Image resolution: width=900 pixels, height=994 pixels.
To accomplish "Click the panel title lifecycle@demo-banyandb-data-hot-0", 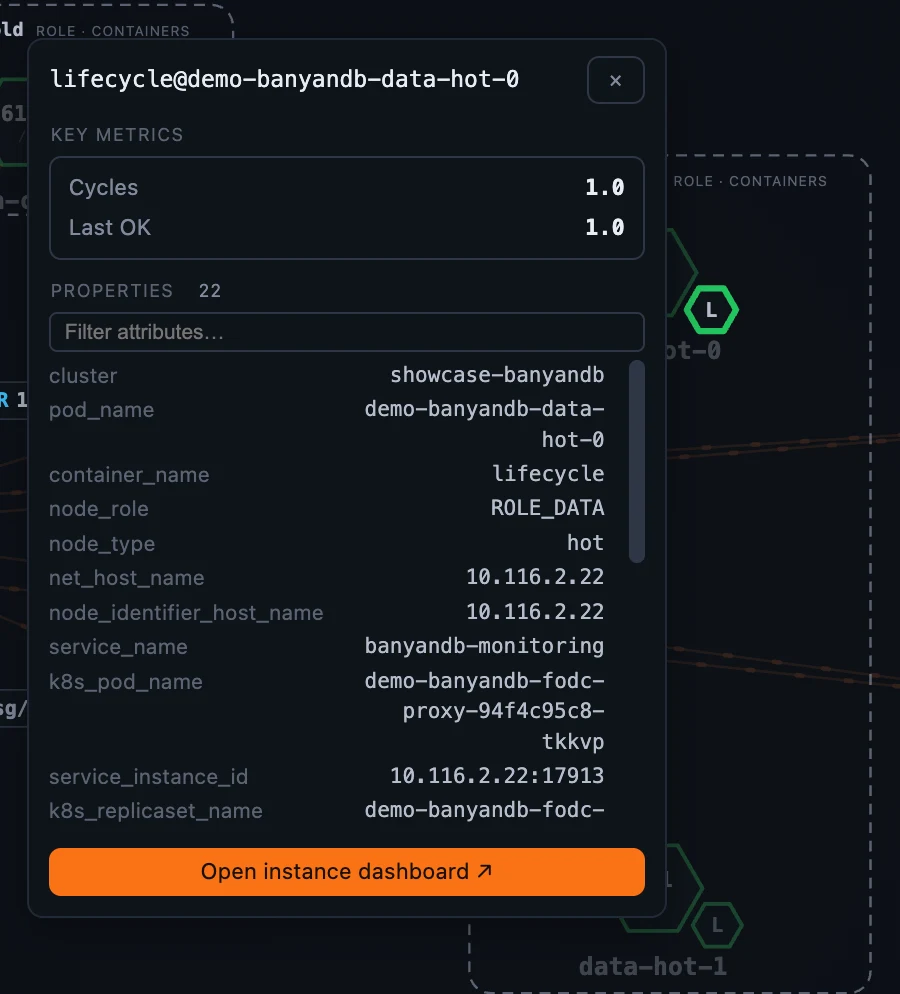I will [x=285, y=79].
